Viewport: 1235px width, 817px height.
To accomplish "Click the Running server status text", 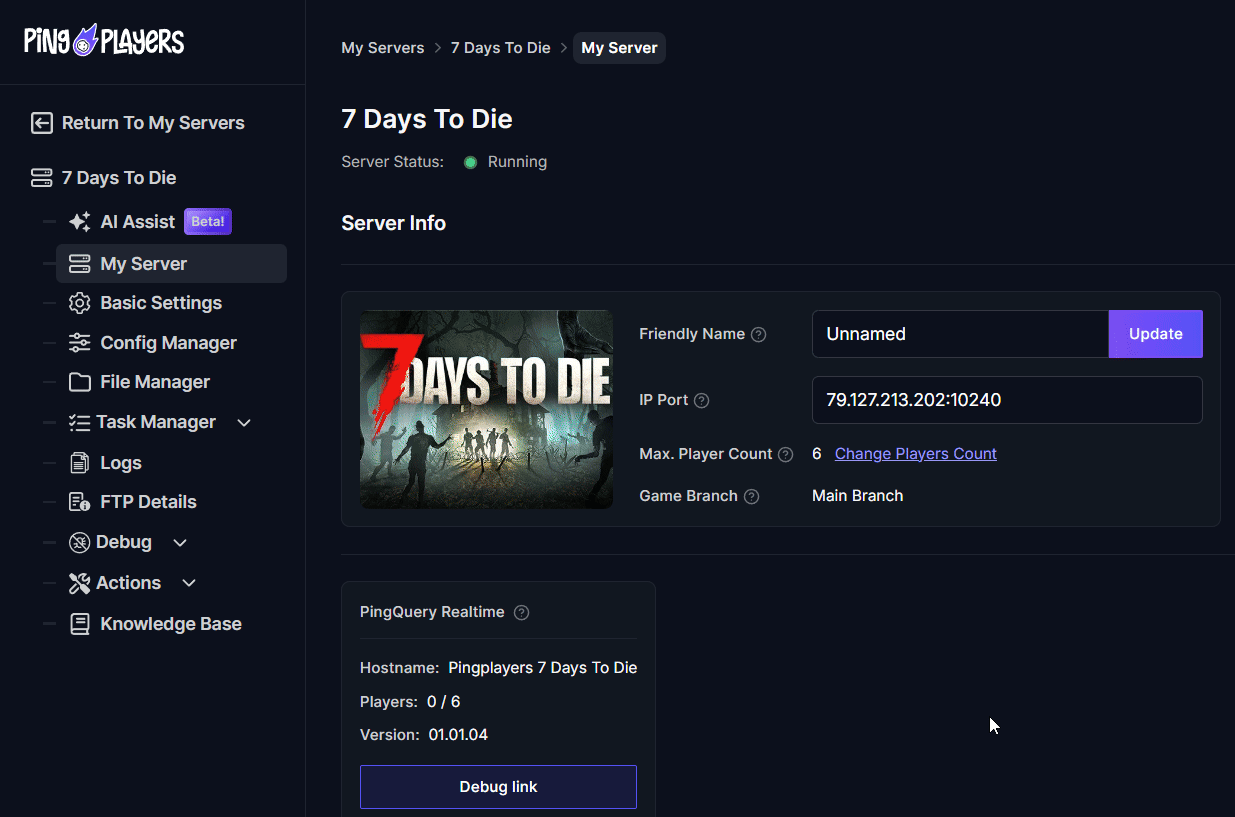I will (x=517, y=162).
